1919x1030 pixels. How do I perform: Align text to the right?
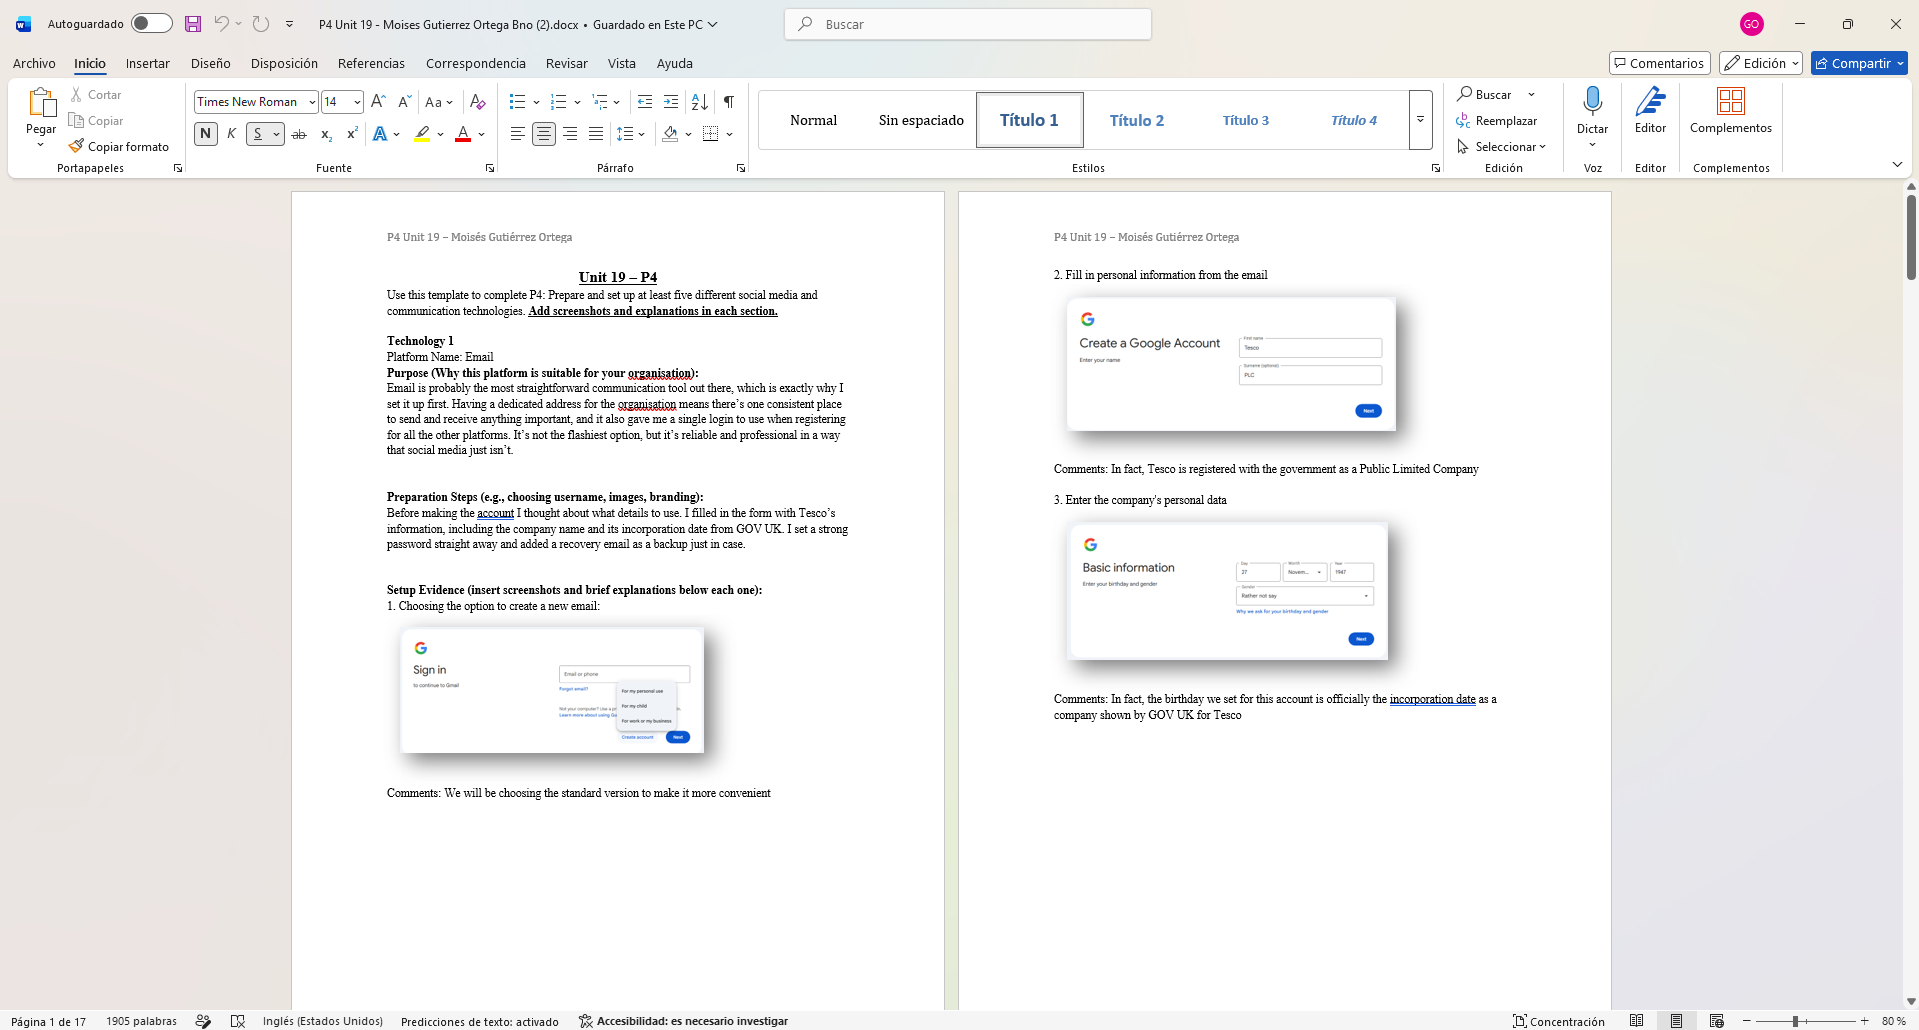click(570, 134)
